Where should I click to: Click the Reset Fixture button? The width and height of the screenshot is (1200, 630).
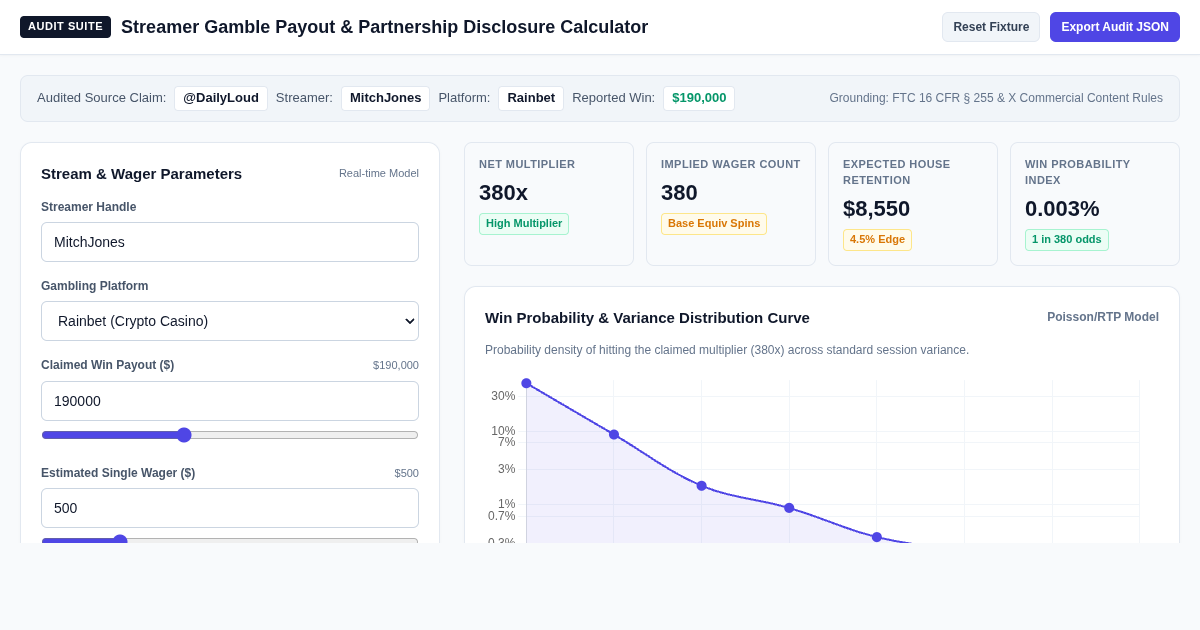(x=991, y=27)
